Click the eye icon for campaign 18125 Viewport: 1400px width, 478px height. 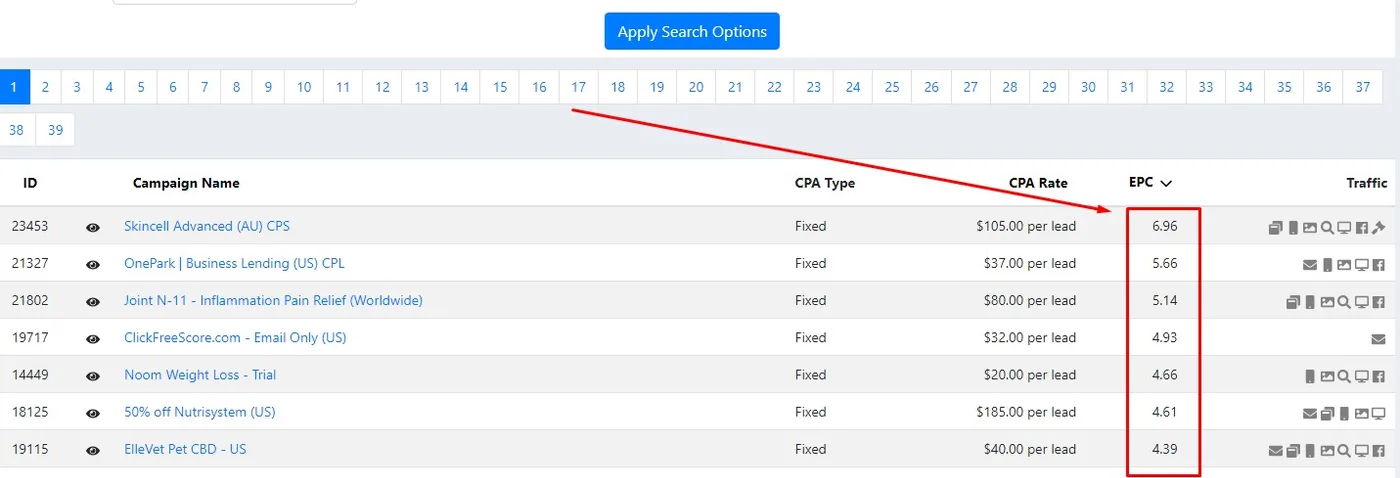93,413
